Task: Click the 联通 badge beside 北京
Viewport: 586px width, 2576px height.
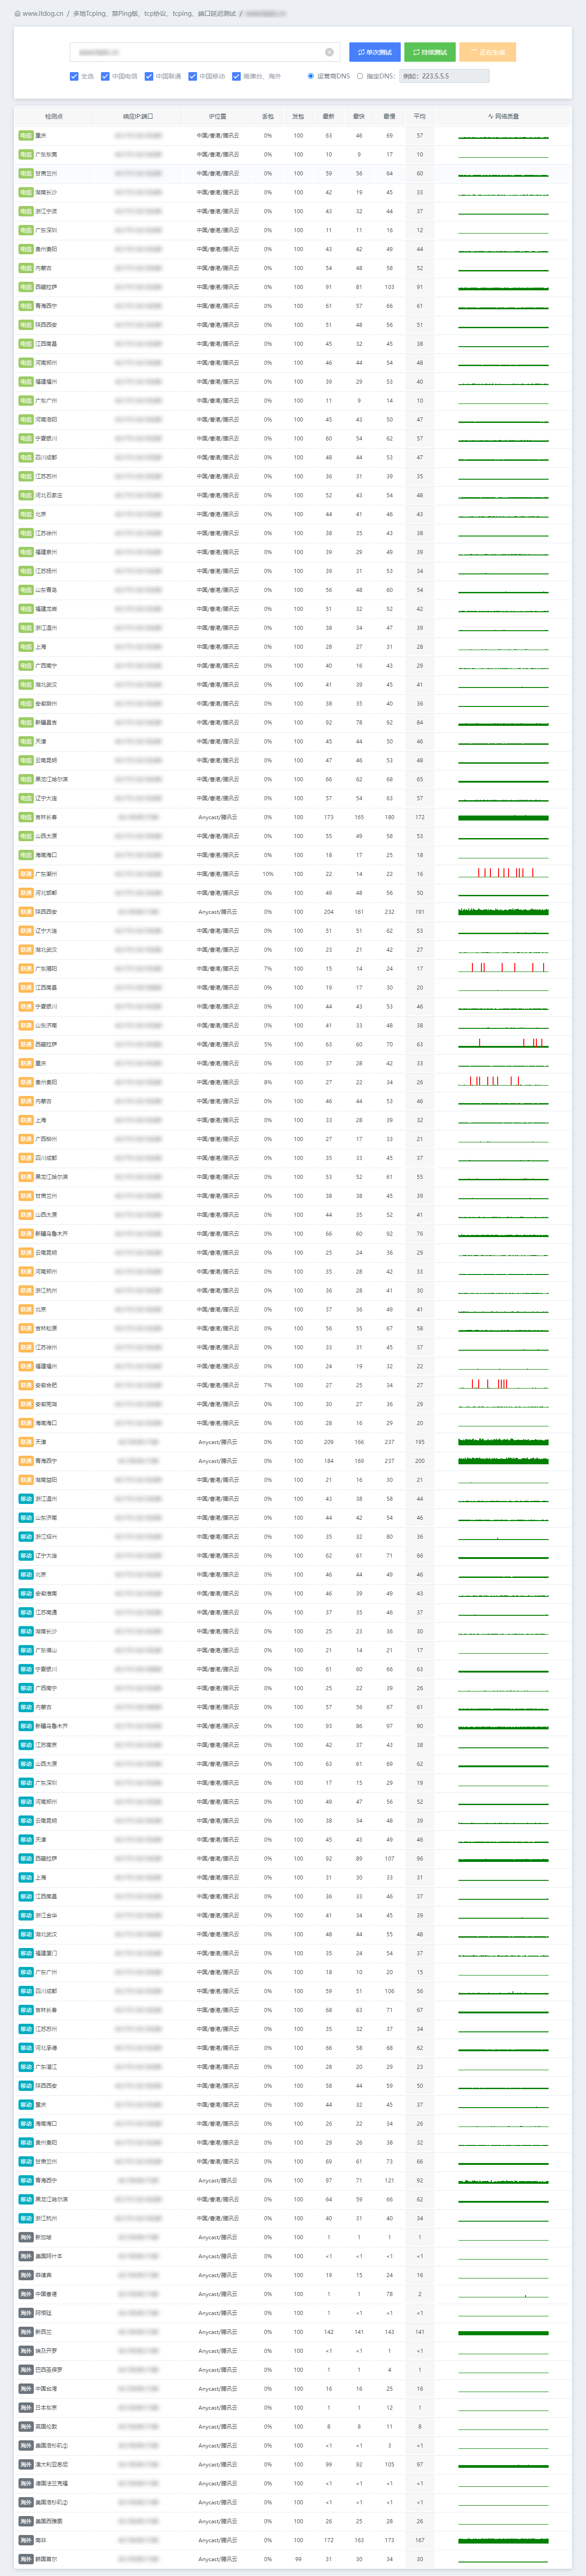Action: (26, 1309)
